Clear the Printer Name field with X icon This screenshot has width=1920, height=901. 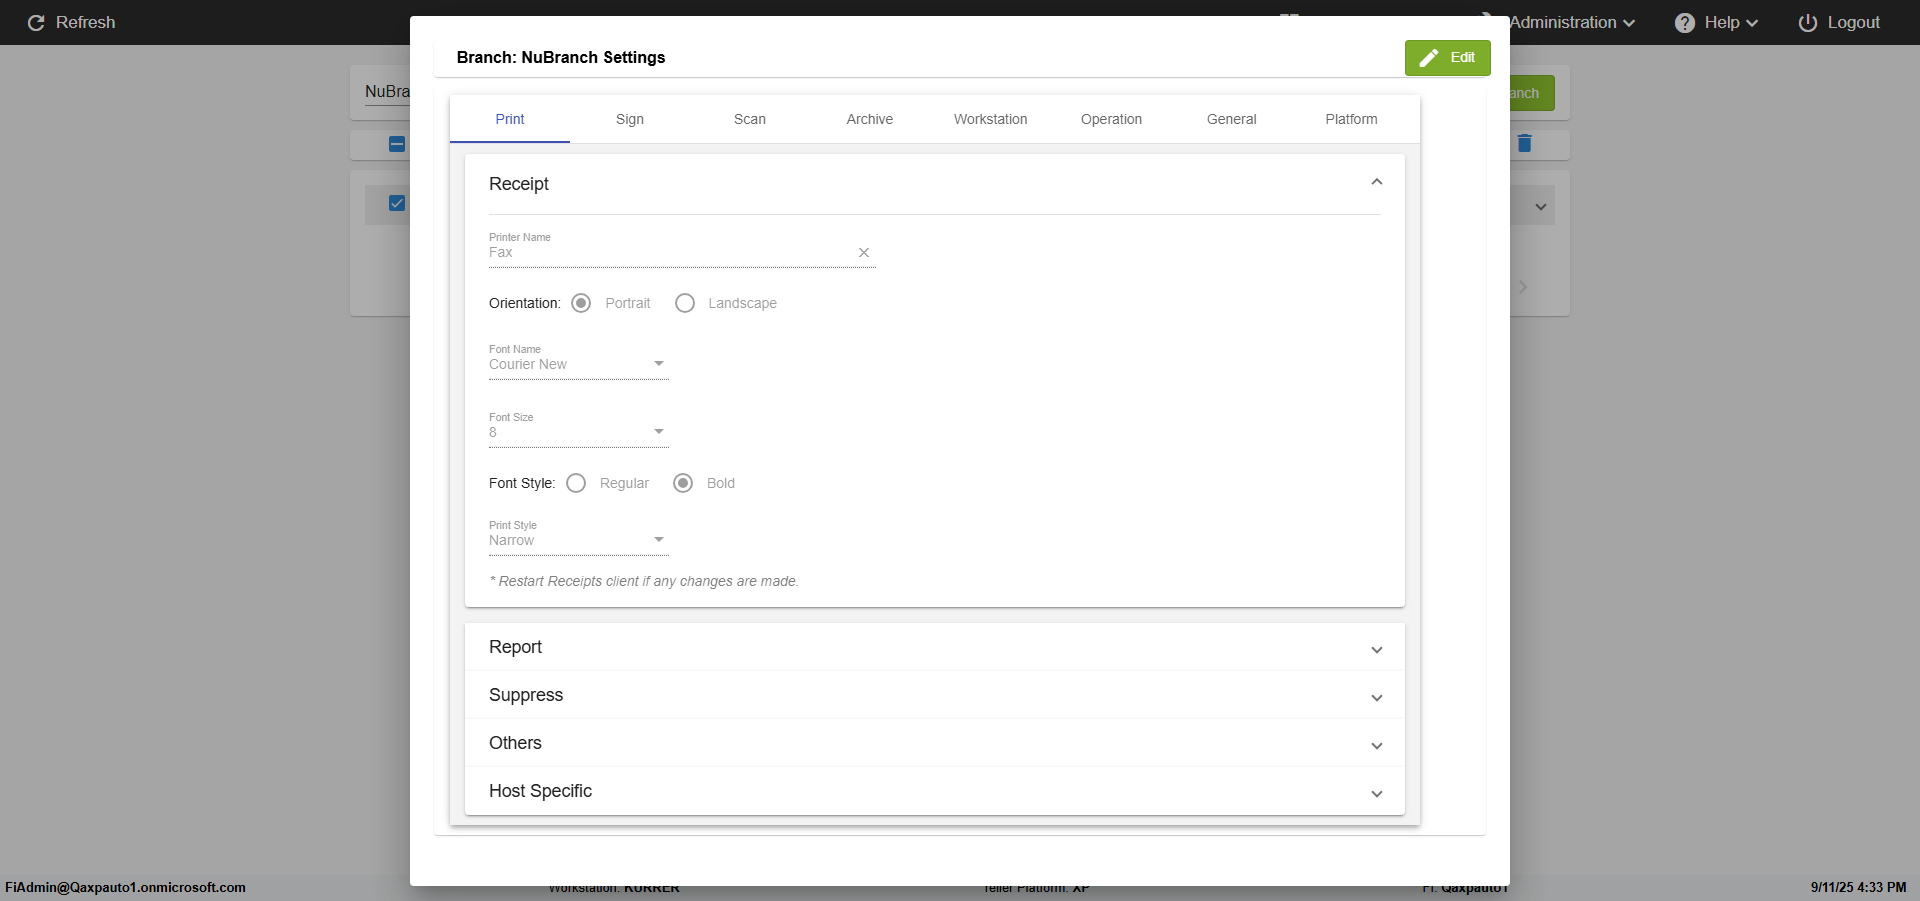864,253
